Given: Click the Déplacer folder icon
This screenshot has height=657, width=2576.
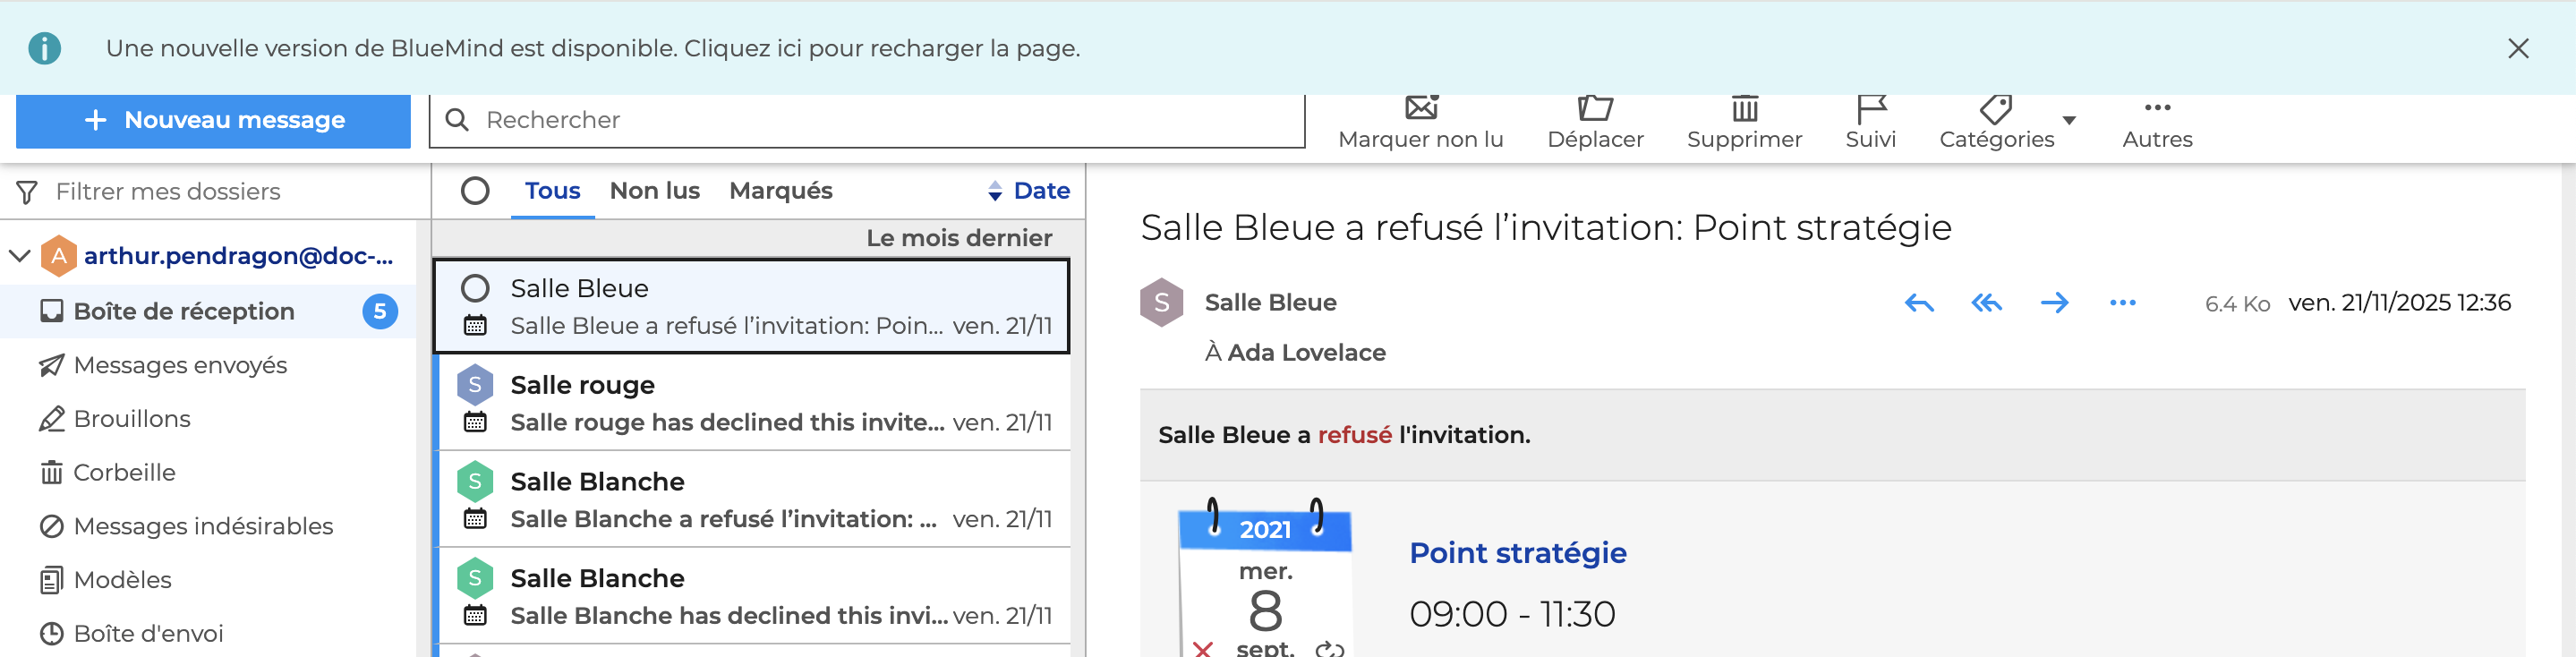Looking at the screenshot, I should point(1595,110).
